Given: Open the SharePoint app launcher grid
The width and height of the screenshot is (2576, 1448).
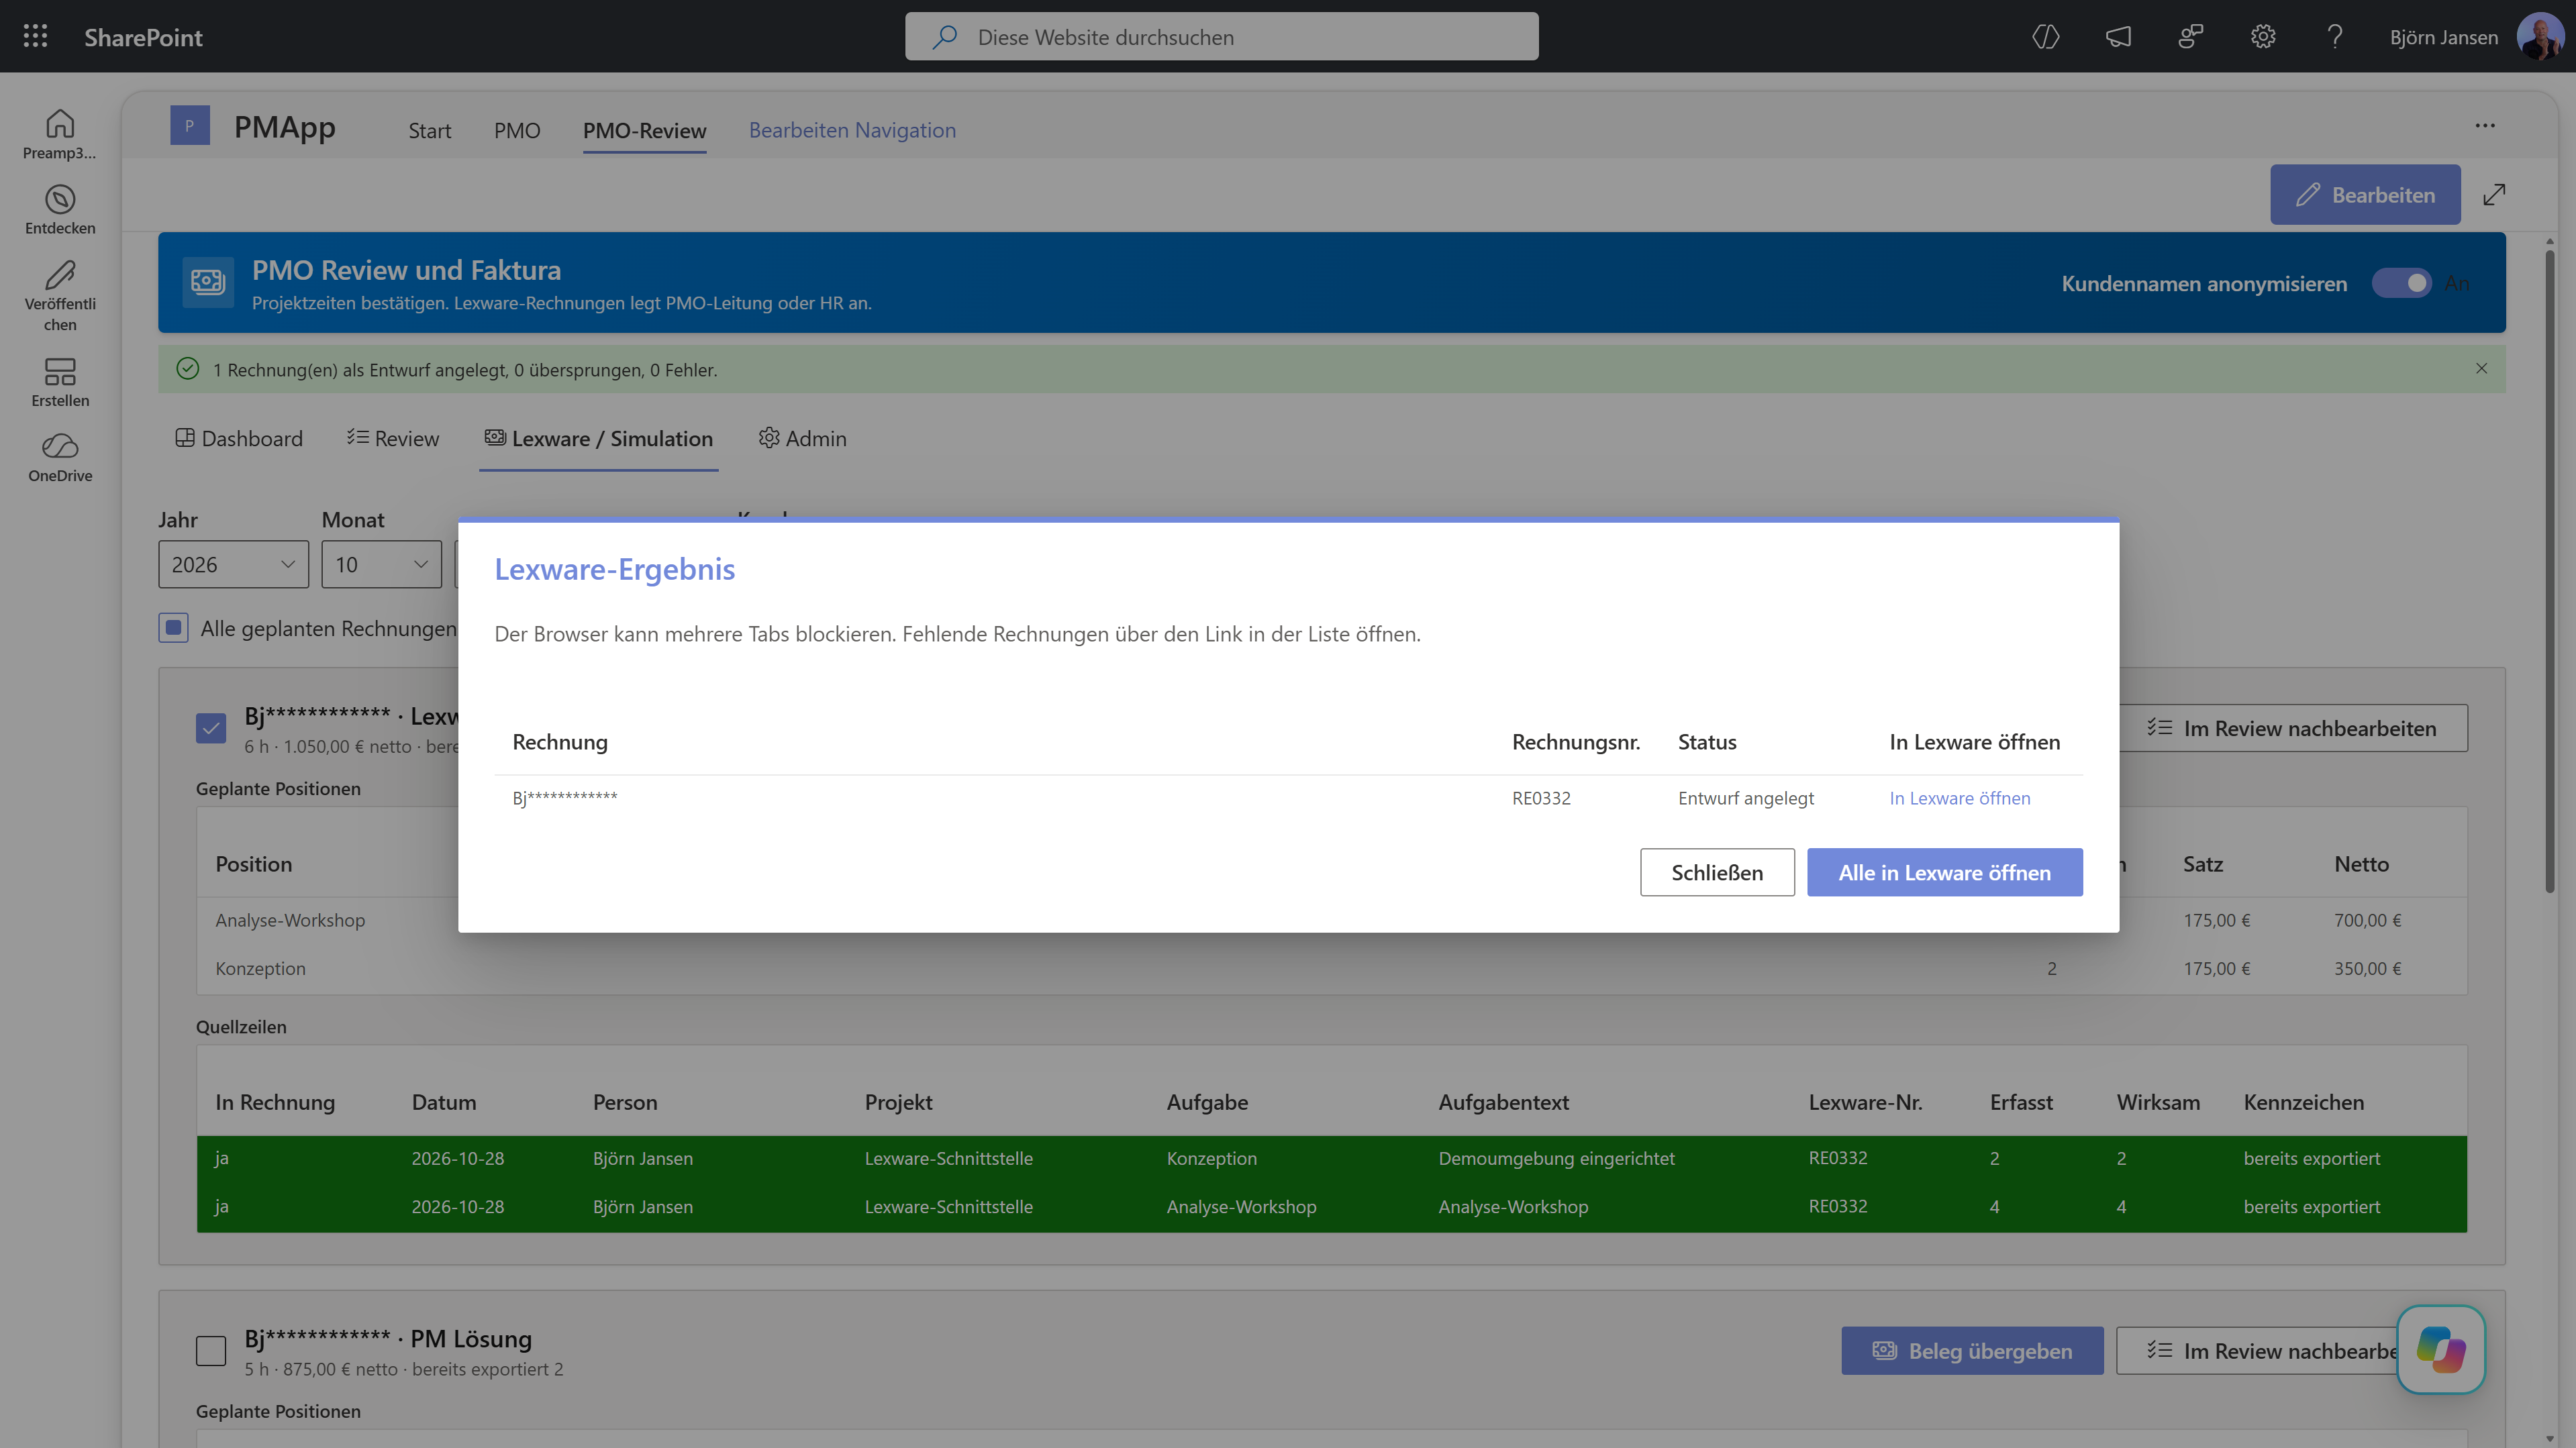Looking at the screenshot, I should click(35, 37).
